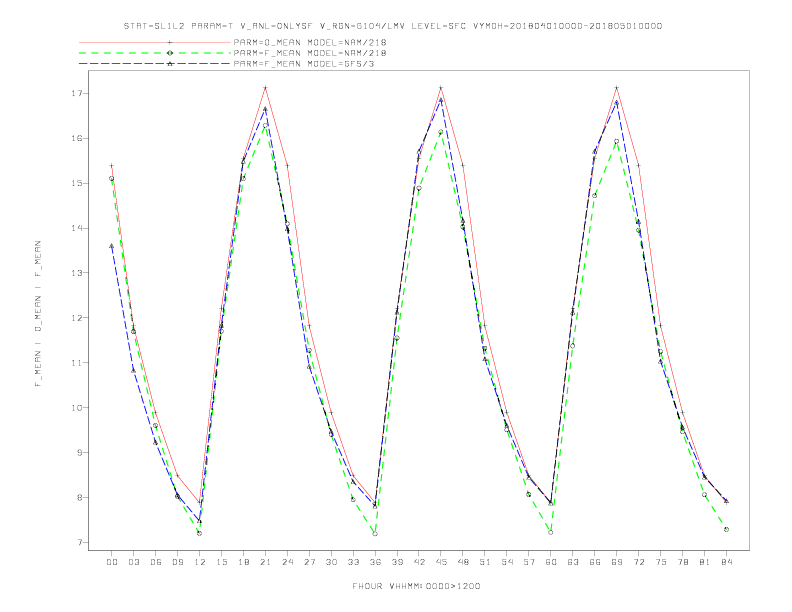The width and height of the screenshot is (792, 612).
Task: Click the chart title starting with STAT=SL1L2
Action: pos(393,26)
